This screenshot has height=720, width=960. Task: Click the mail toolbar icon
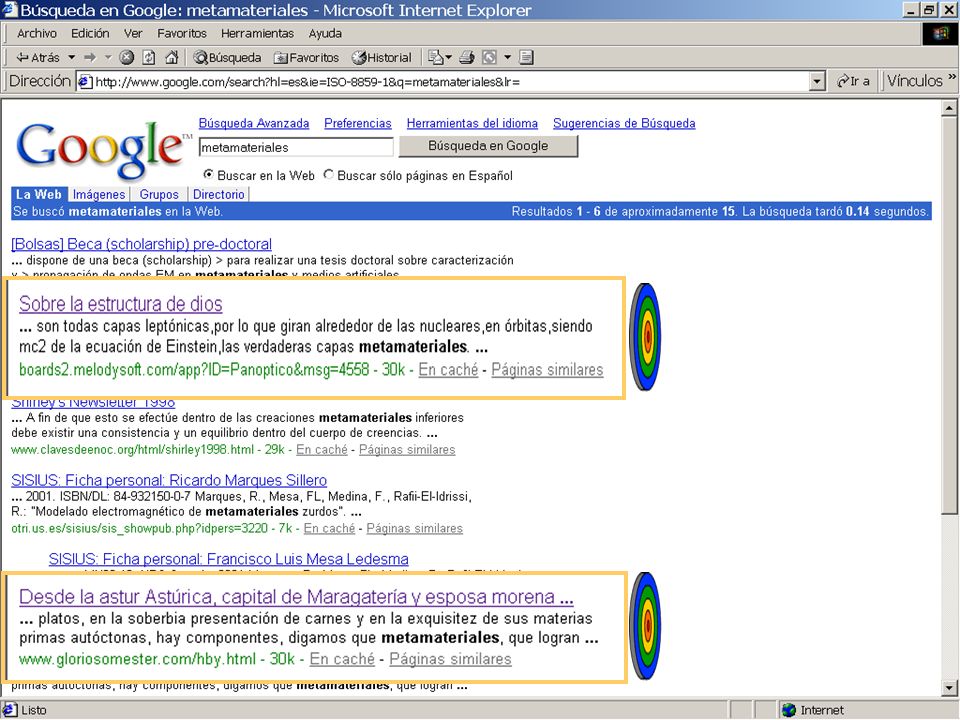click(x=435, y=58)
